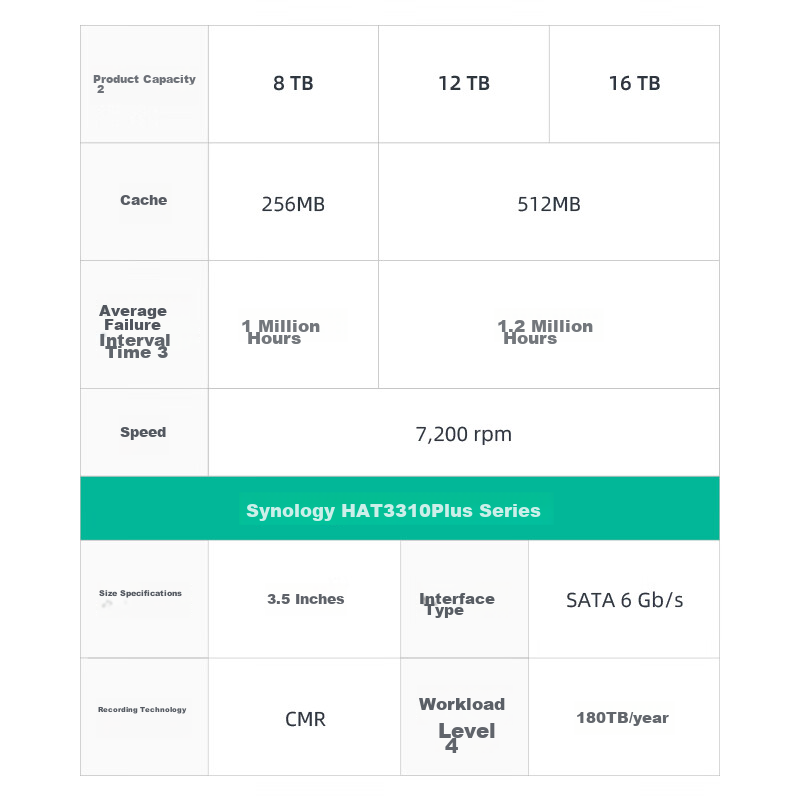
Task: Click the Average Failure Interval Time label
Action: click(135, 331)
